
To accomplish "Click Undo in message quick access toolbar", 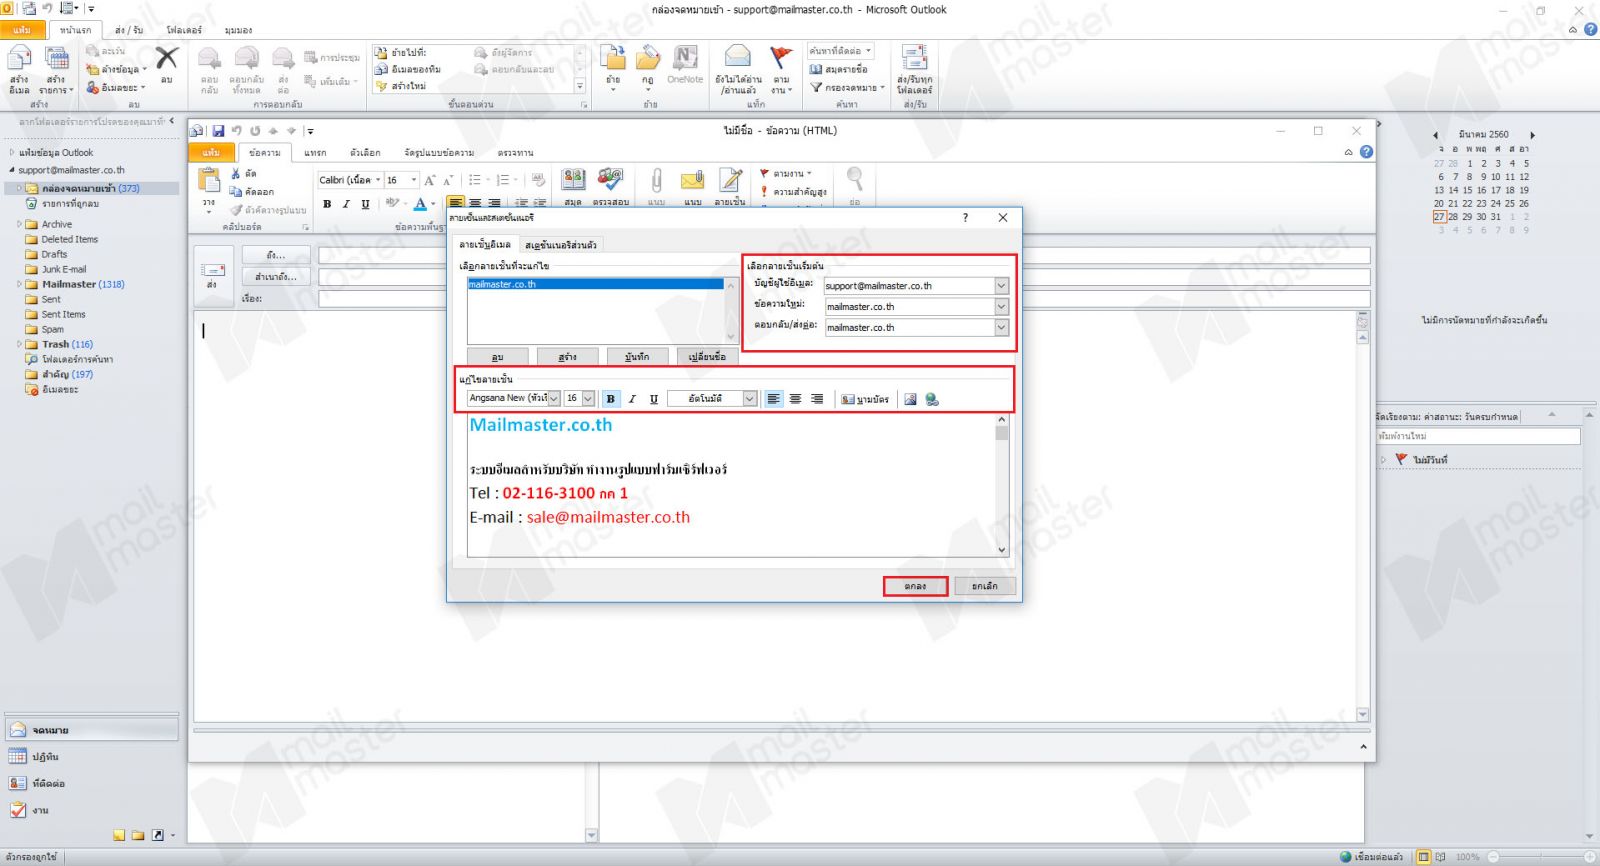I will pos(237,131).
